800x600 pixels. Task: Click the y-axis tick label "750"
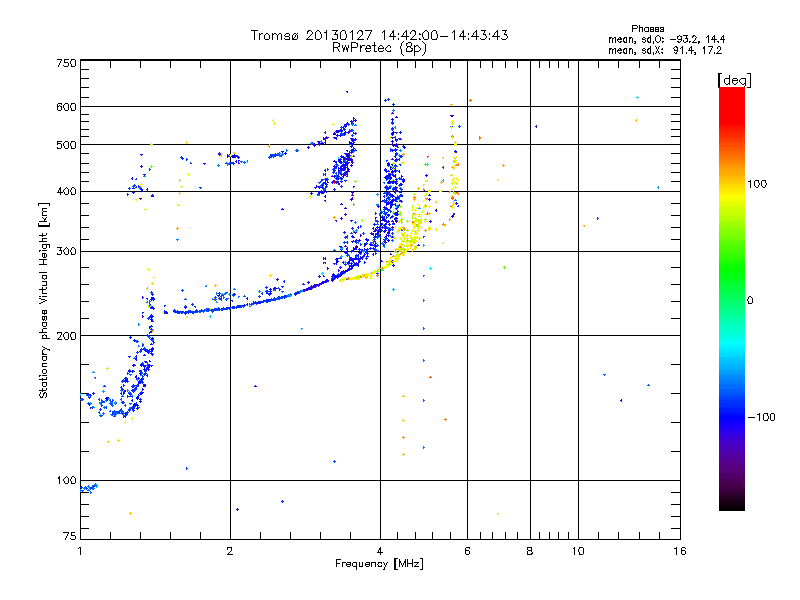click(66, 63)
